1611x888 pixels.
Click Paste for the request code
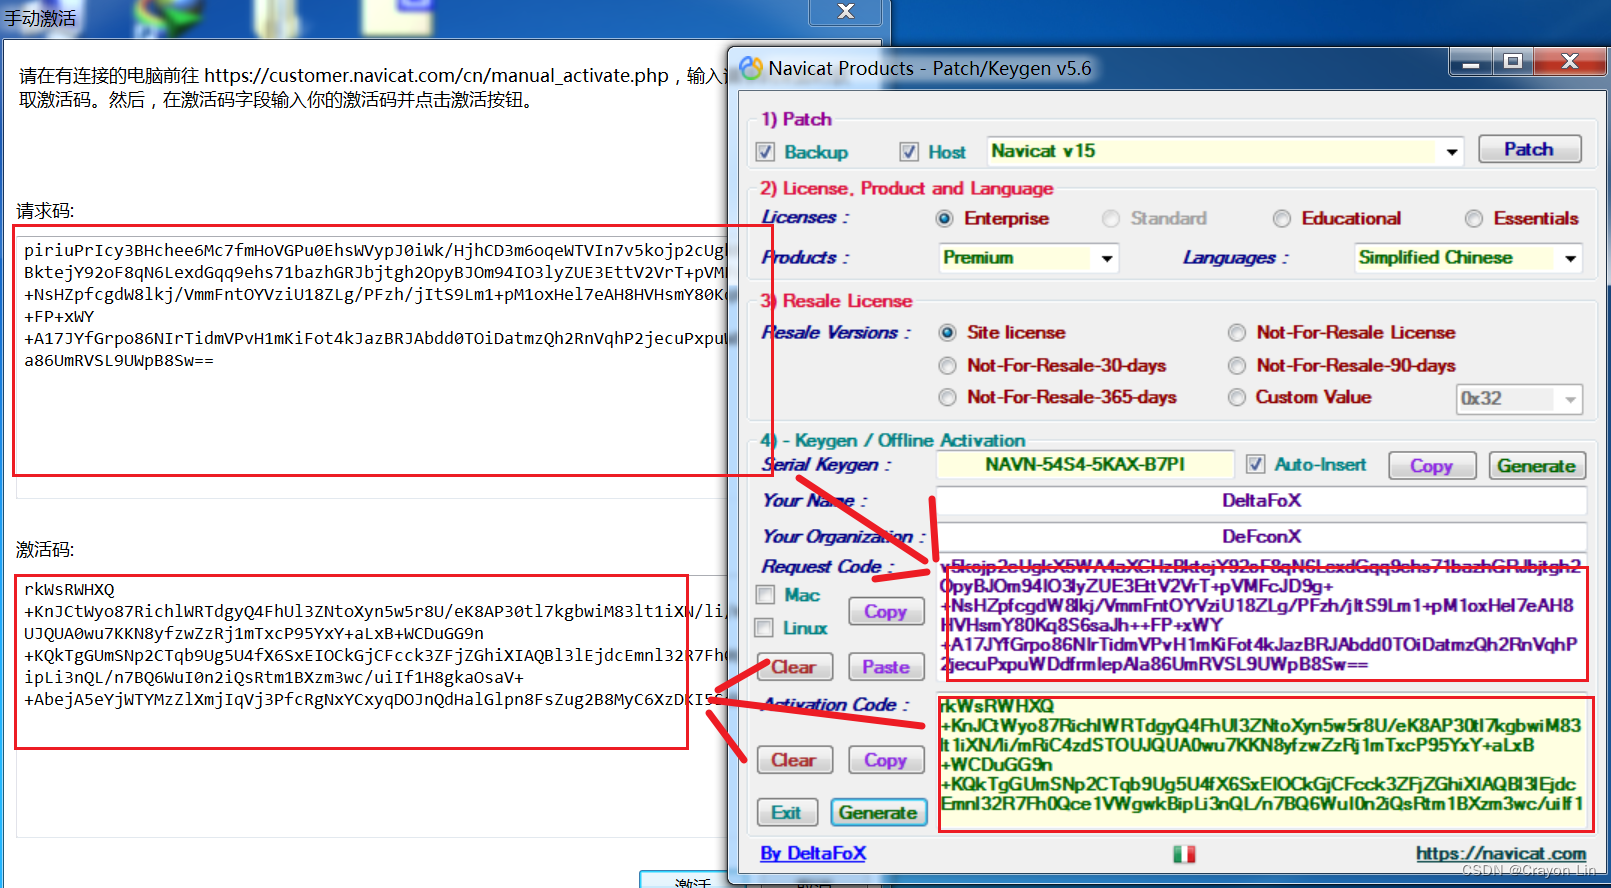[x=885, y=667]
